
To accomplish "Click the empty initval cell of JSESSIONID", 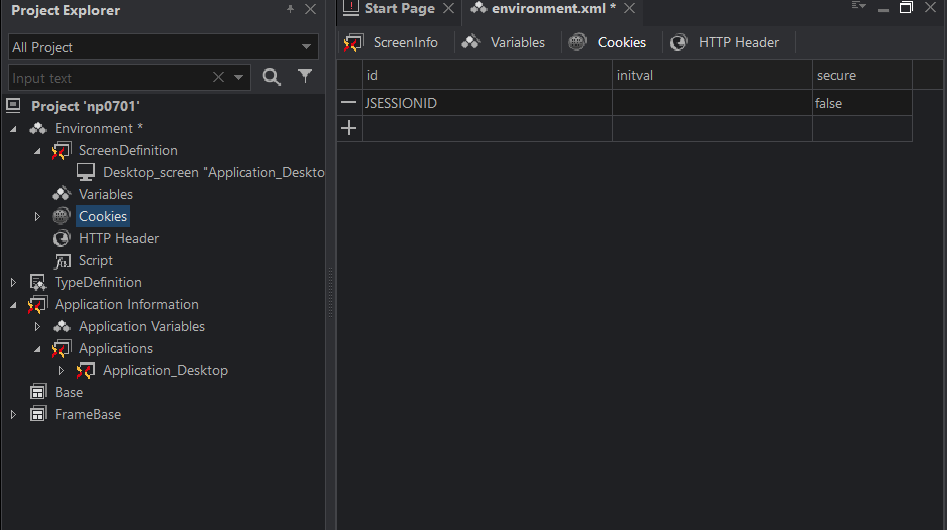I will 712,103.
